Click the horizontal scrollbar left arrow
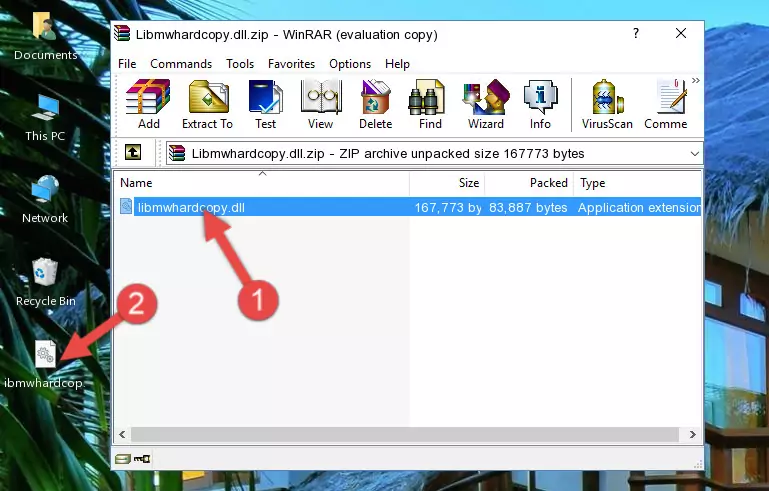769x491 pixels. pos(122,435)
